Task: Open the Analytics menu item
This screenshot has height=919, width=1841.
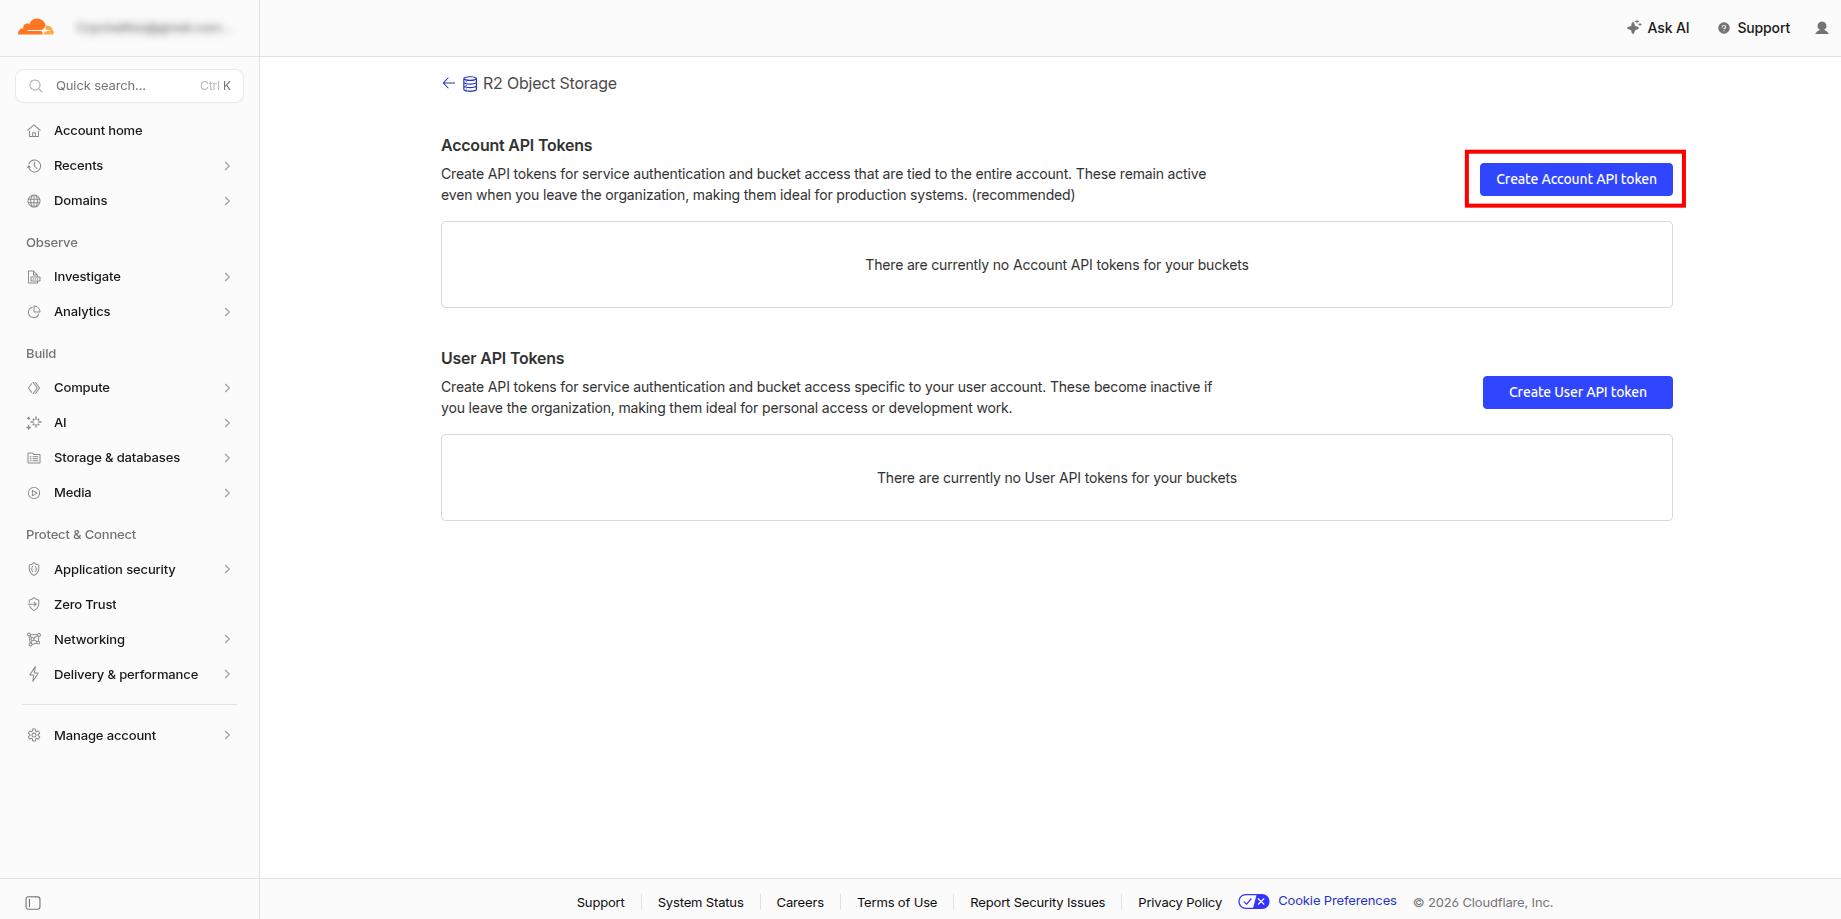Action: [130, 312]
